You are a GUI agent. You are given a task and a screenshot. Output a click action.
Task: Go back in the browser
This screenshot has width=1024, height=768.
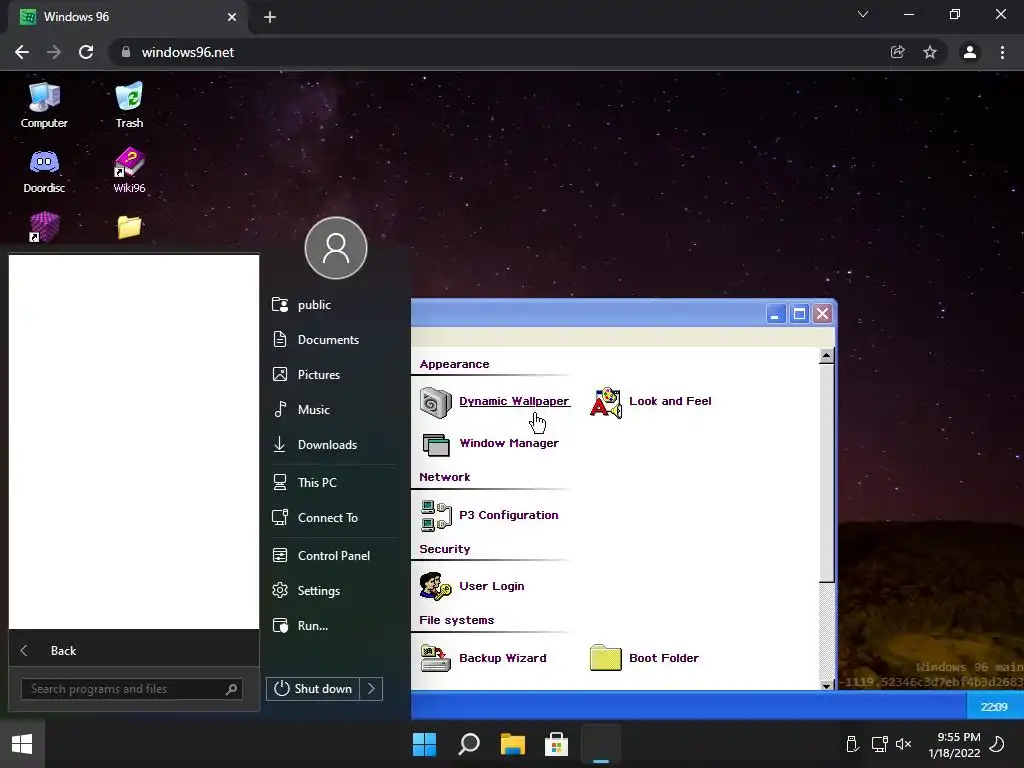pyautogui.click(x=22, y=52)
